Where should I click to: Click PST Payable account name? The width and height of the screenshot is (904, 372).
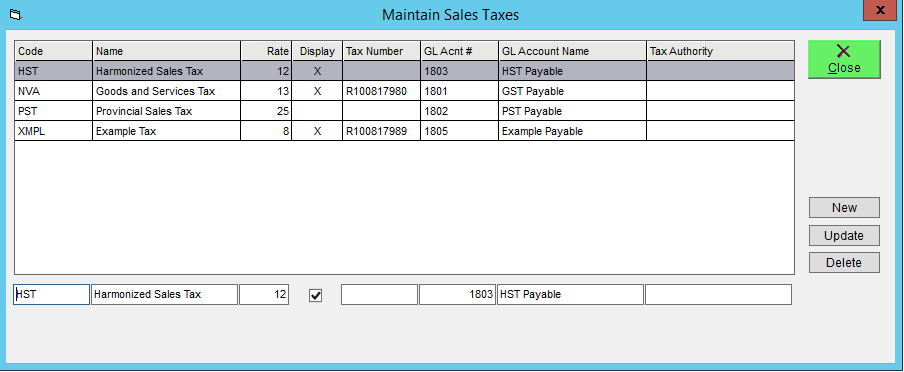(572, 111)
